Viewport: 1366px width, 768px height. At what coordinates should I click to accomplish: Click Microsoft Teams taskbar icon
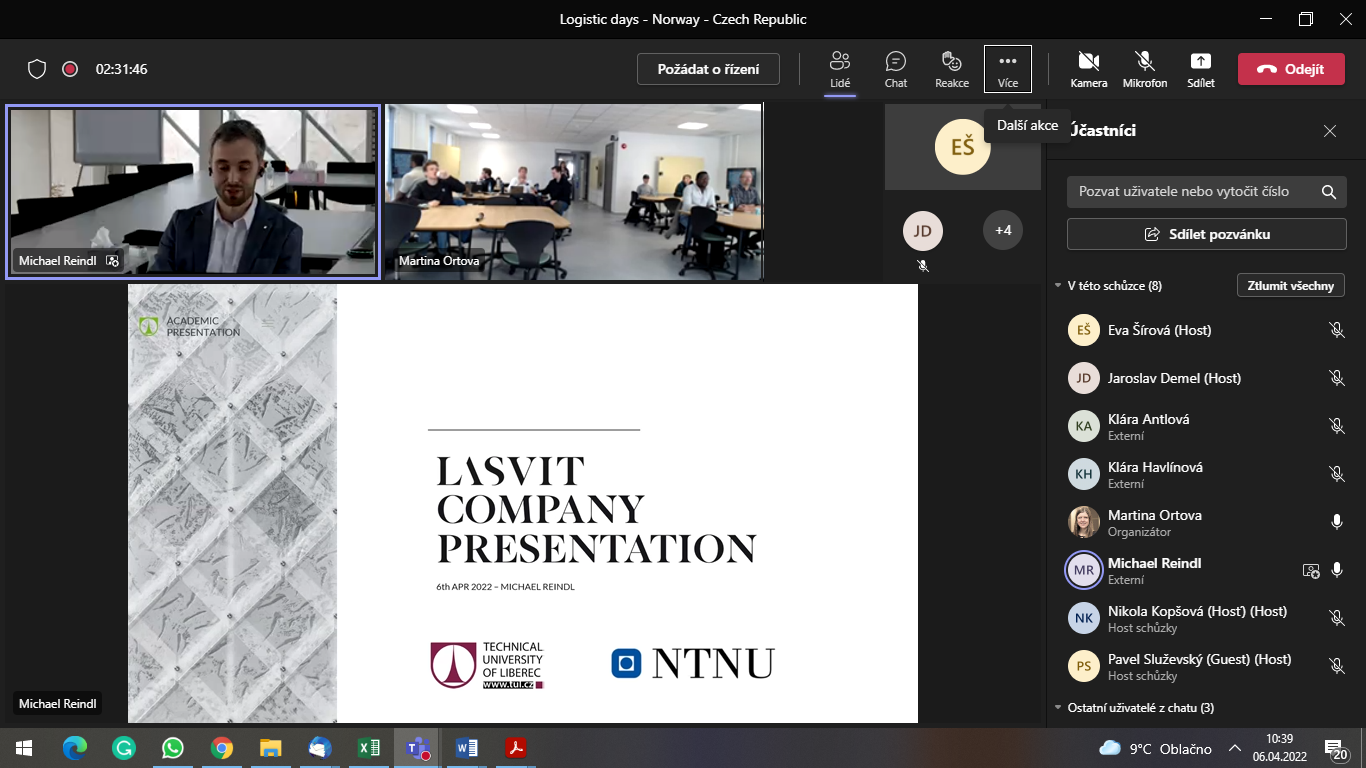(x=417, y=748)
